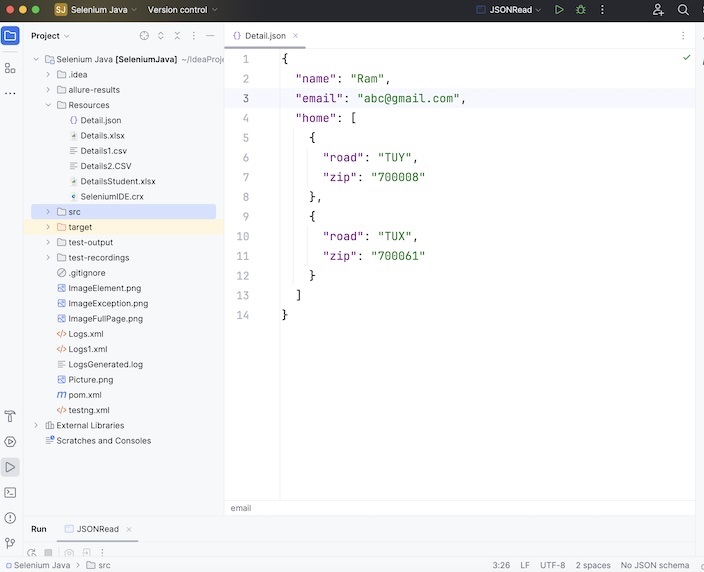This screenshot has width=704, height=572.
Task: Select the JSONRead tab in Run panel
Action: tap(97, 529)
